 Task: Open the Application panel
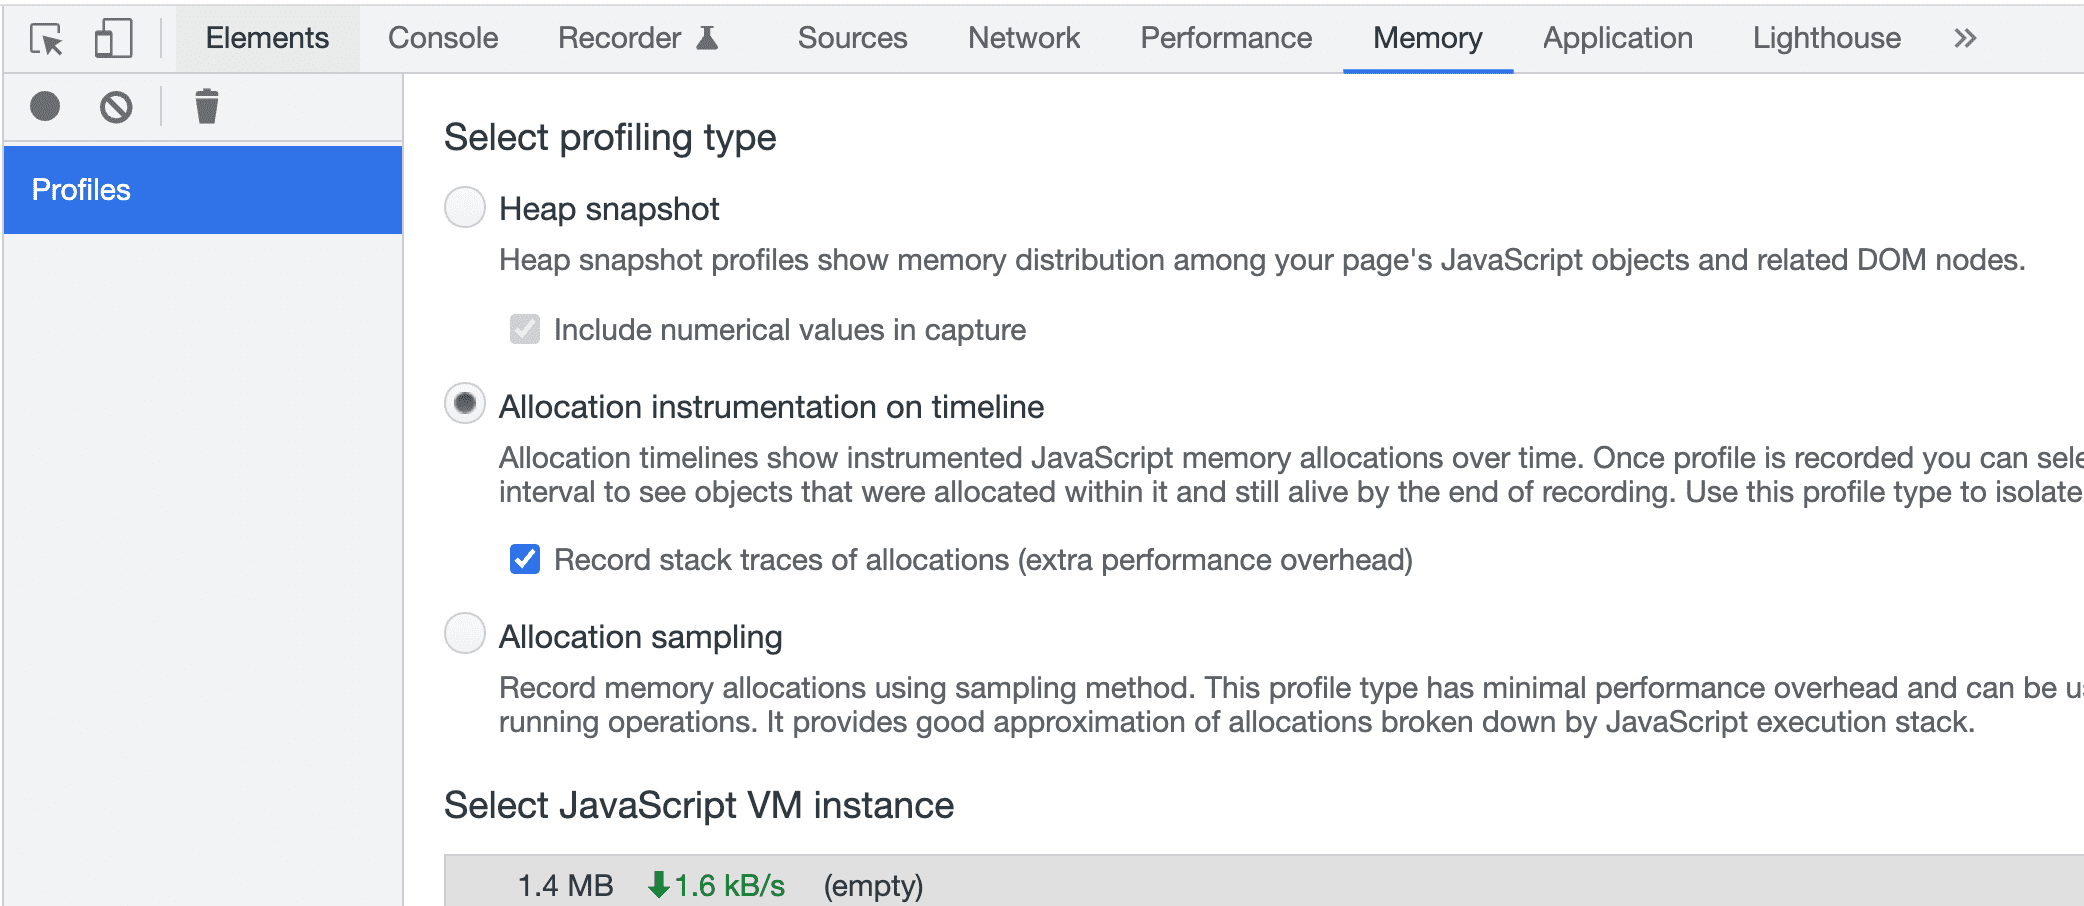[x=1615, y=38]
